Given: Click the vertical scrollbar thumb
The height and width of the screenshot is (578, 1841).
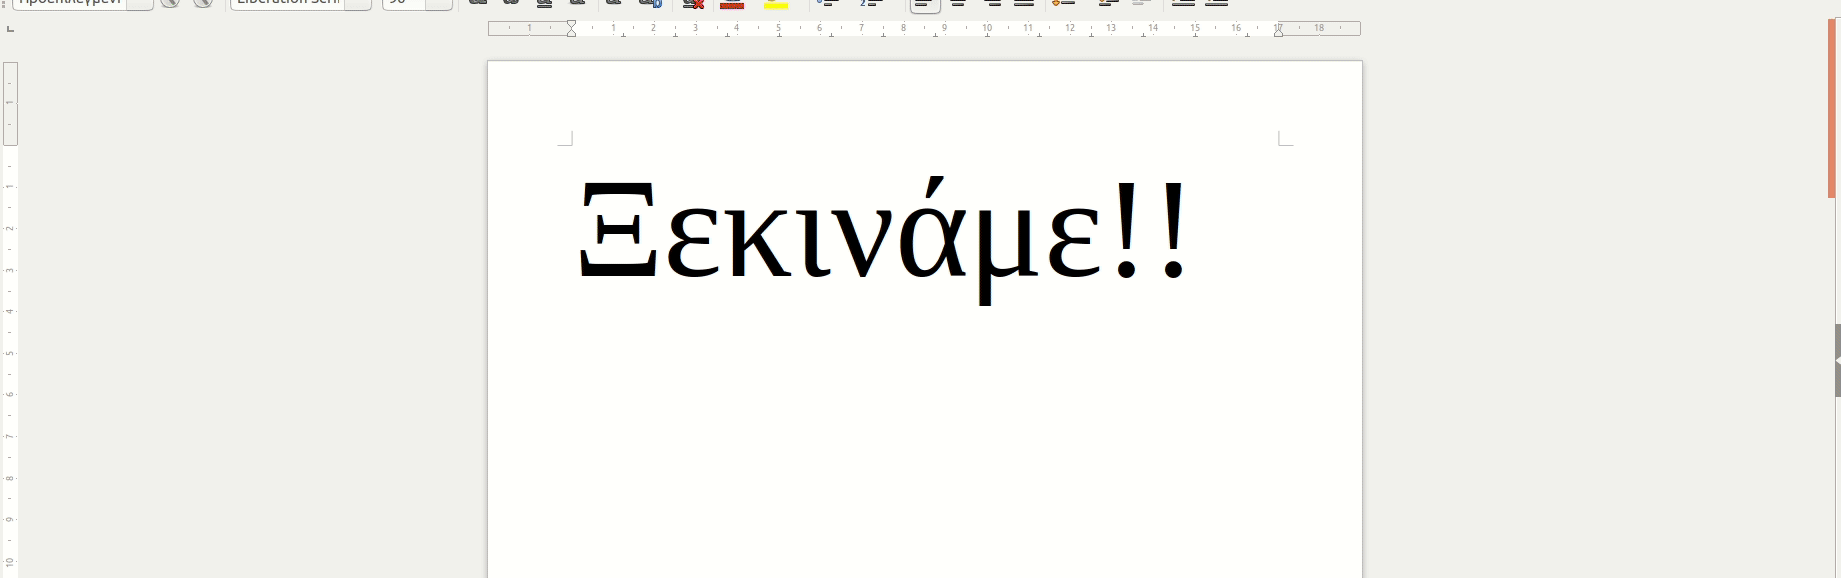Looking at the screenshot, I should pyautogui.click(x=1832, y=108).
